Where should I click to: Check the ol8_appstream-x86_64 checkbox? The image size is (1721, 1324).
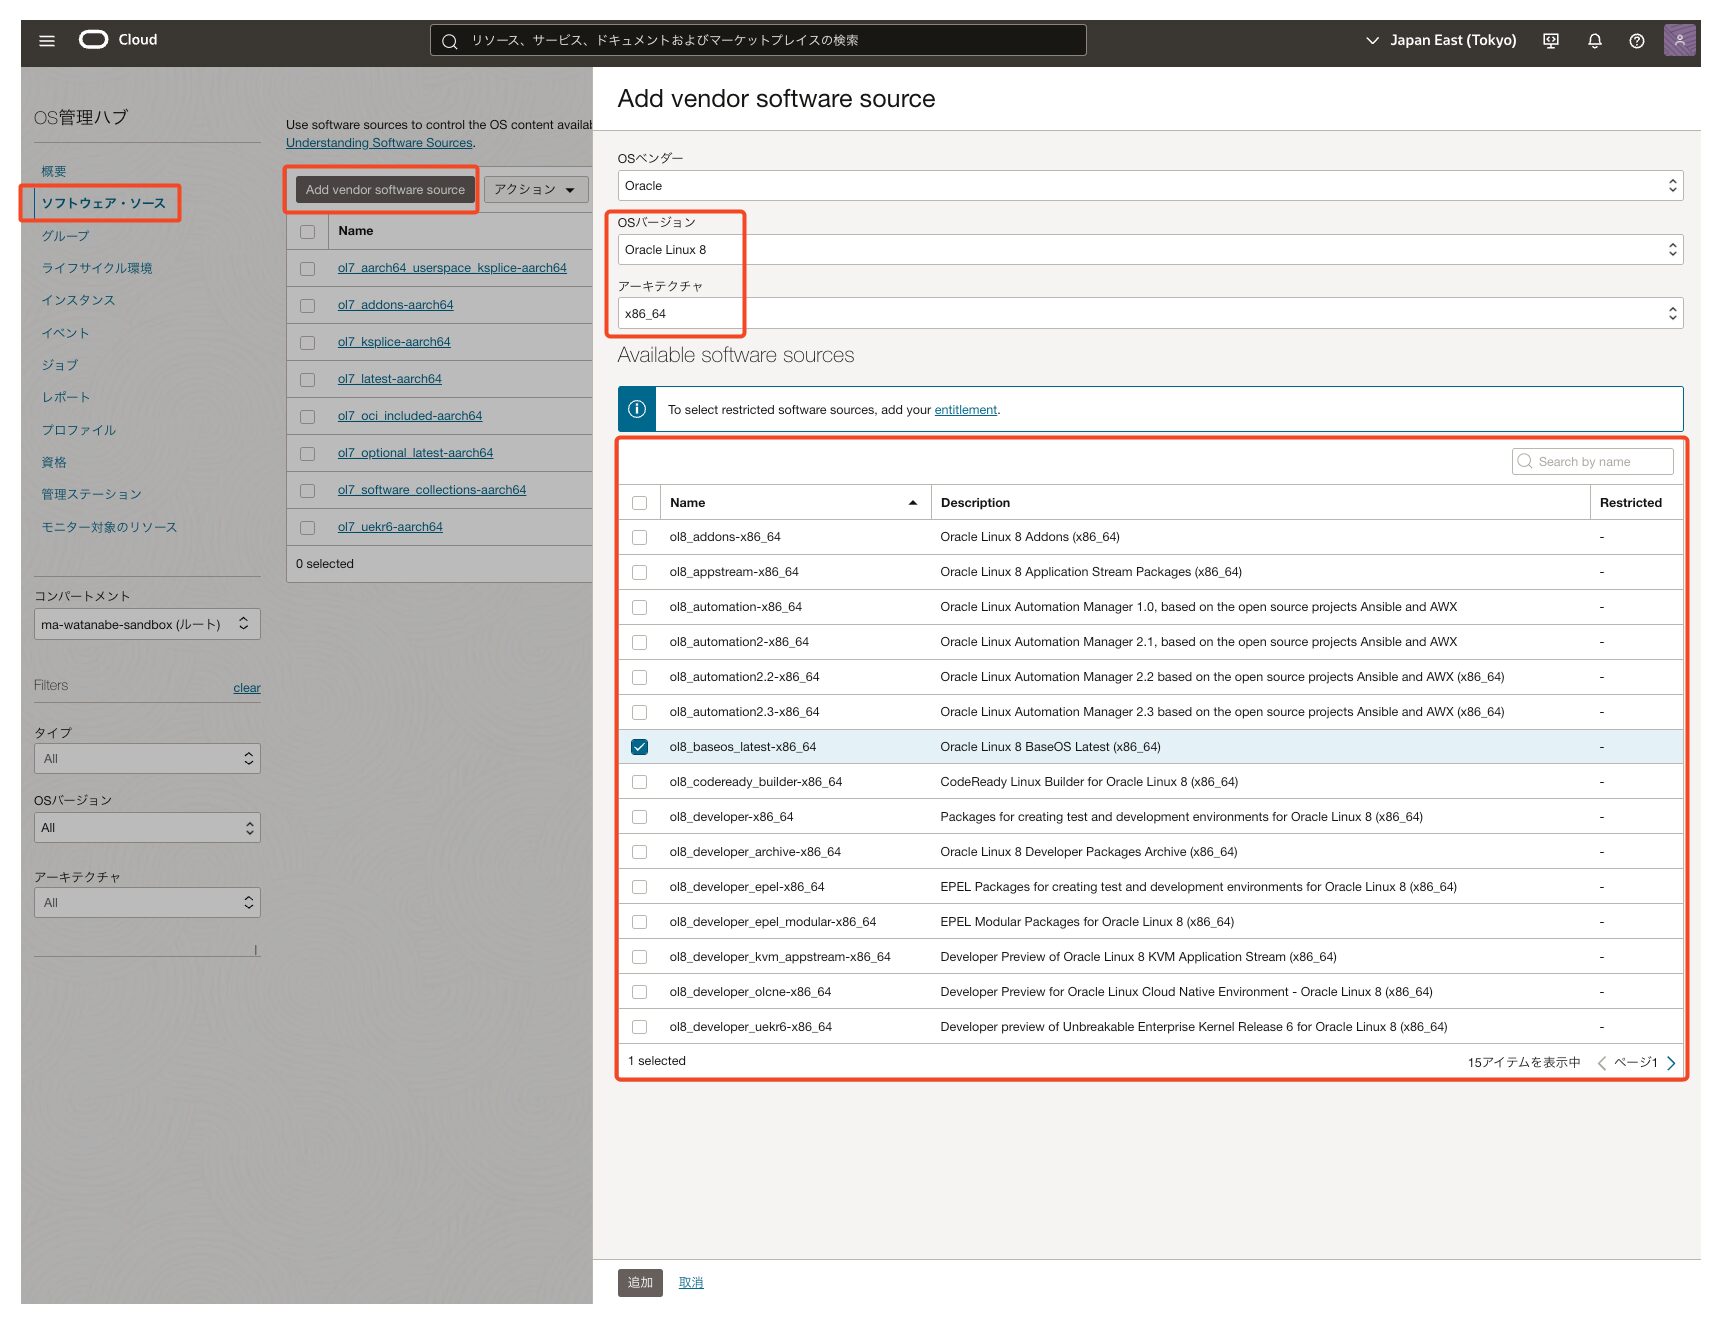coord(640,572)
